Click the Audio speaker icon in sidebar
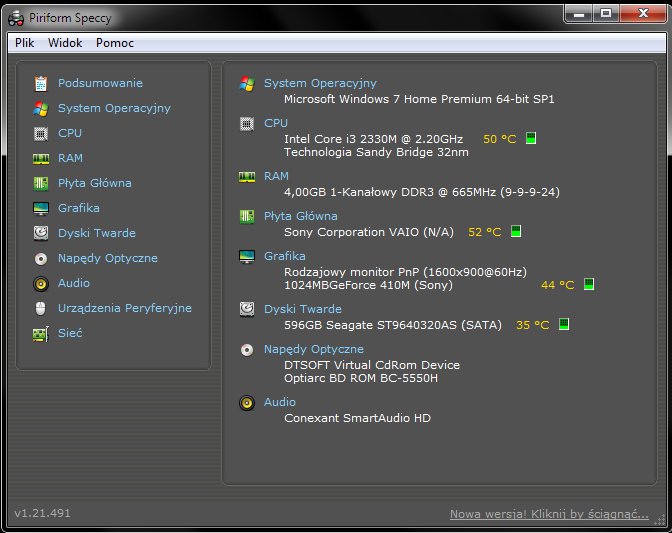Image resolution: width=672 pixels, height=533 pixels. coord(41,284)
